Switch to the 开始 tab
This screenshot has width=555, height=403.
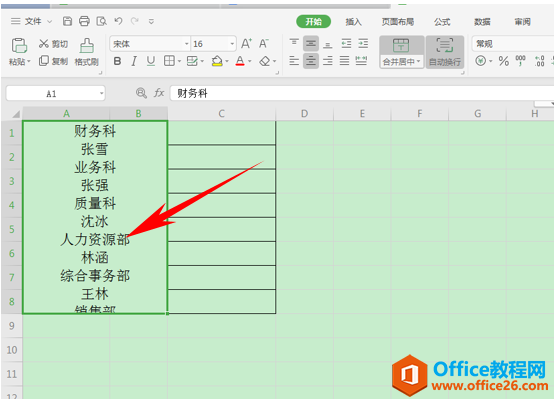(x=313, y=22)
